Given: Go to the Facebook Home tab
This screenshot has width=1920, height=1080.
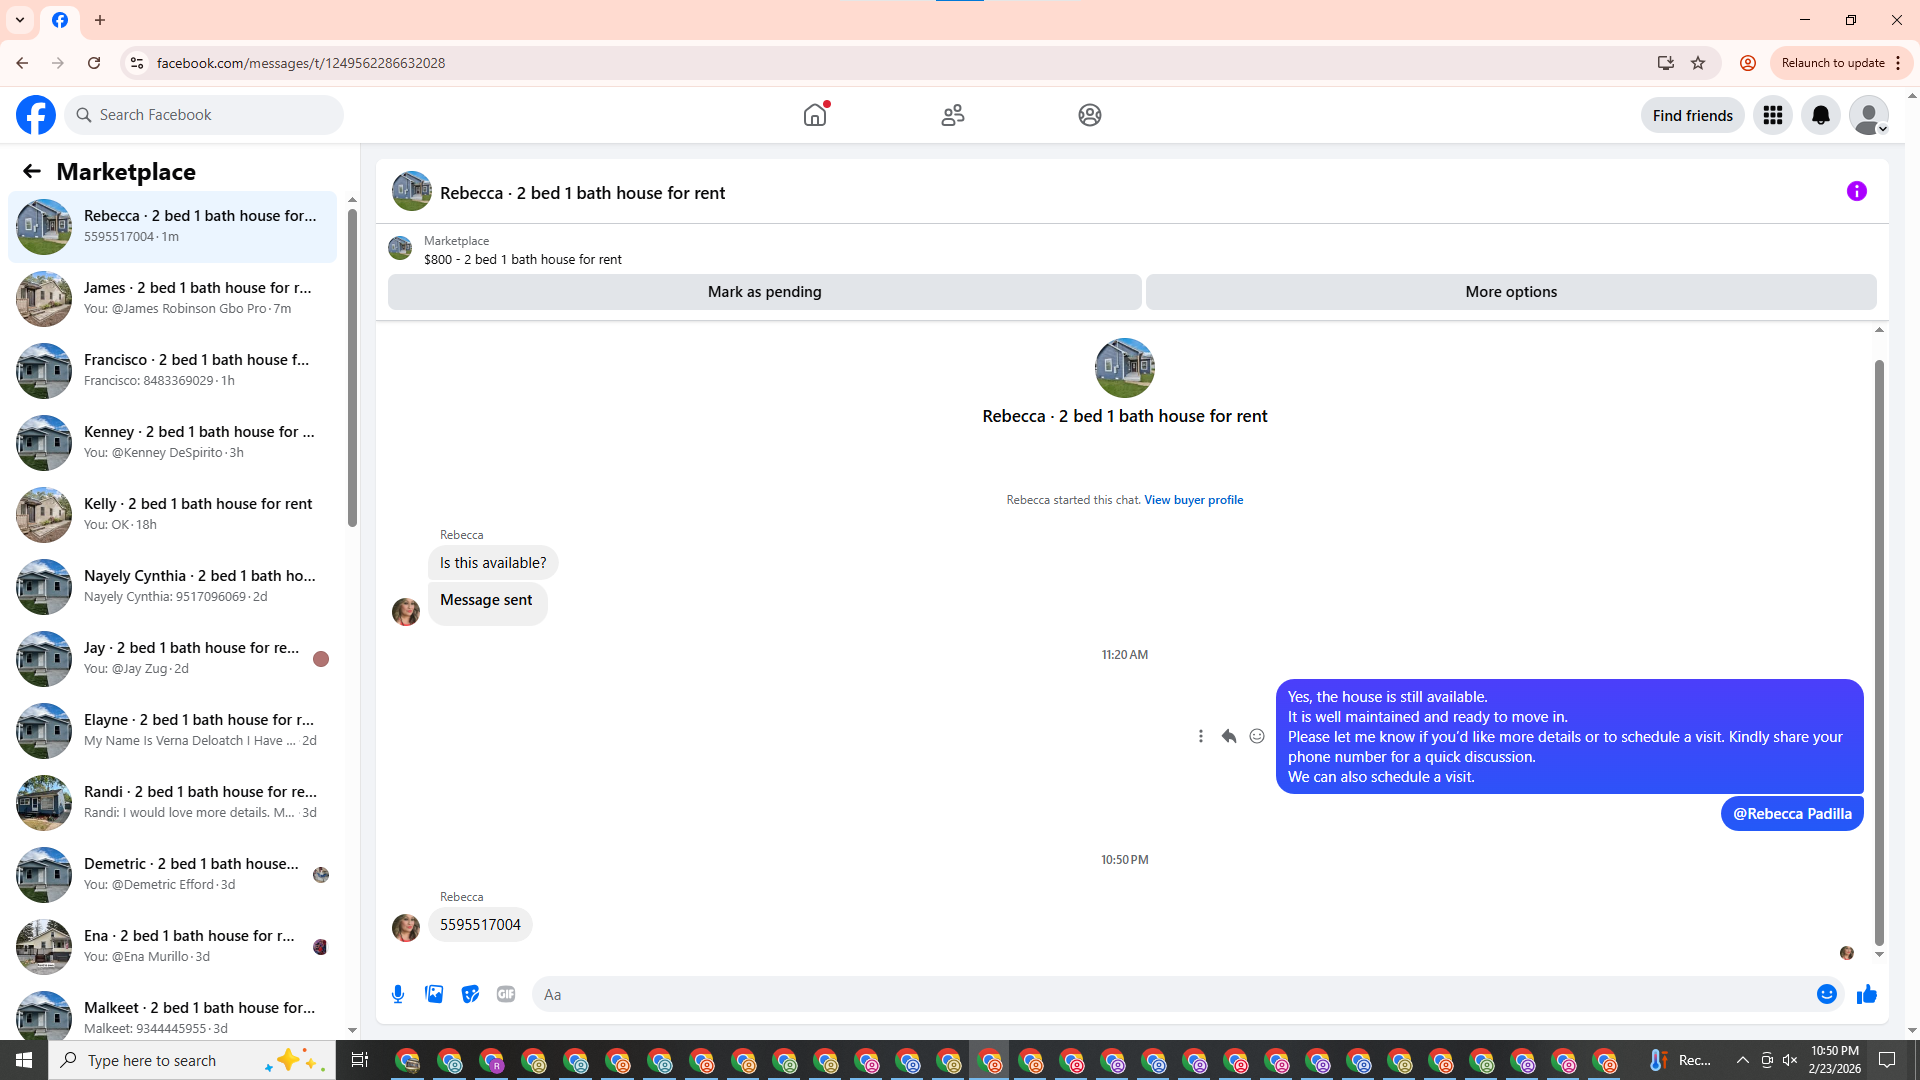Looking at the screenshot, I should (815, 115).
